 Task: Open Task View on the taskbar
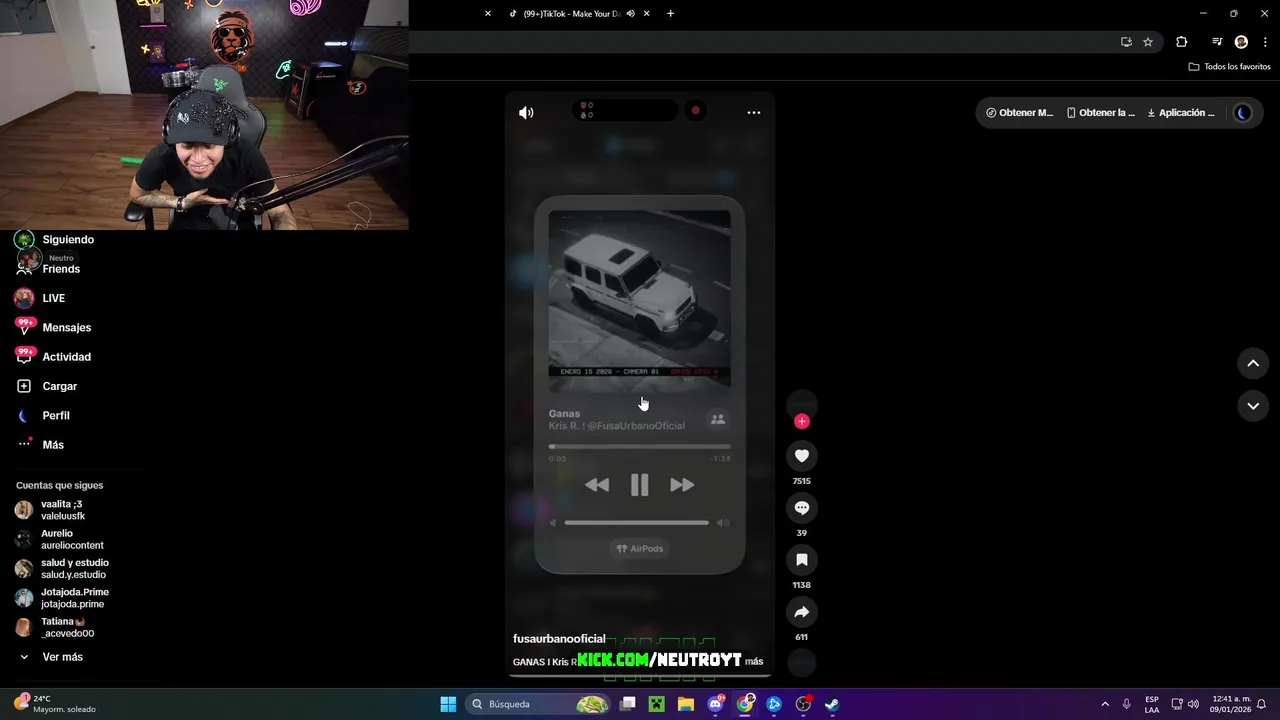tap(628, 704)
